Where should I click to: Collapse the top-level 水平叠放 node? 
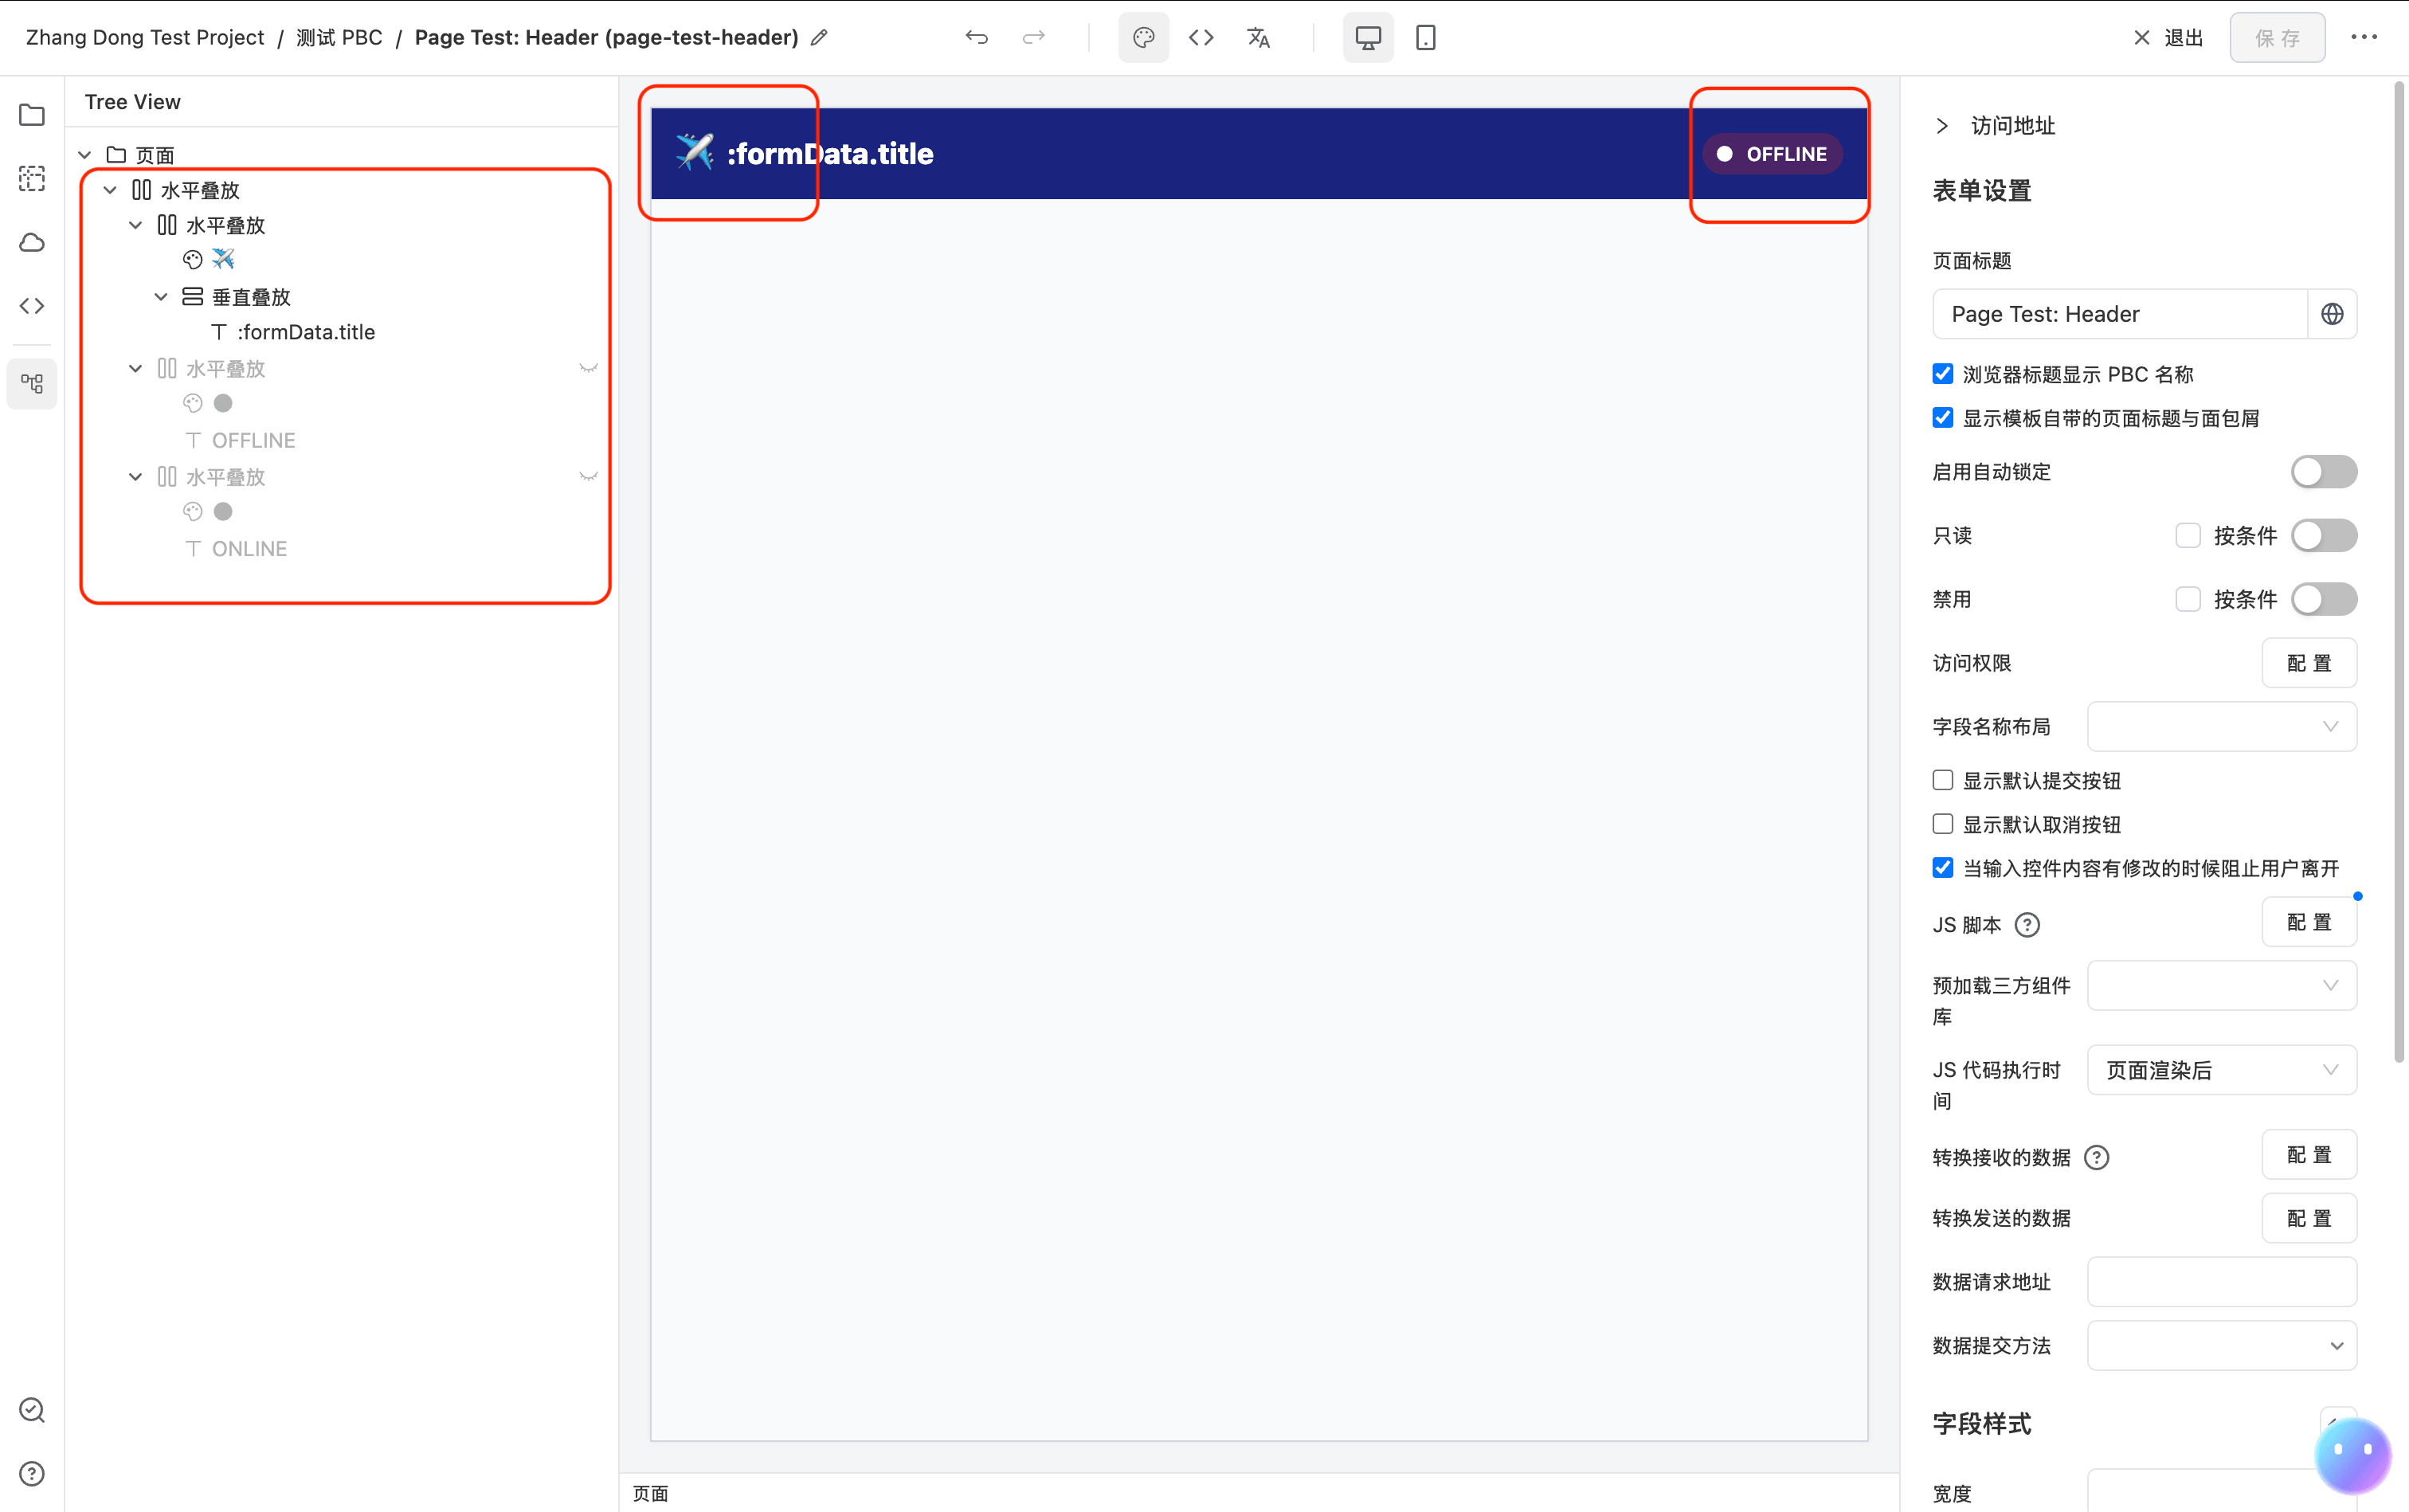[110, 190]
